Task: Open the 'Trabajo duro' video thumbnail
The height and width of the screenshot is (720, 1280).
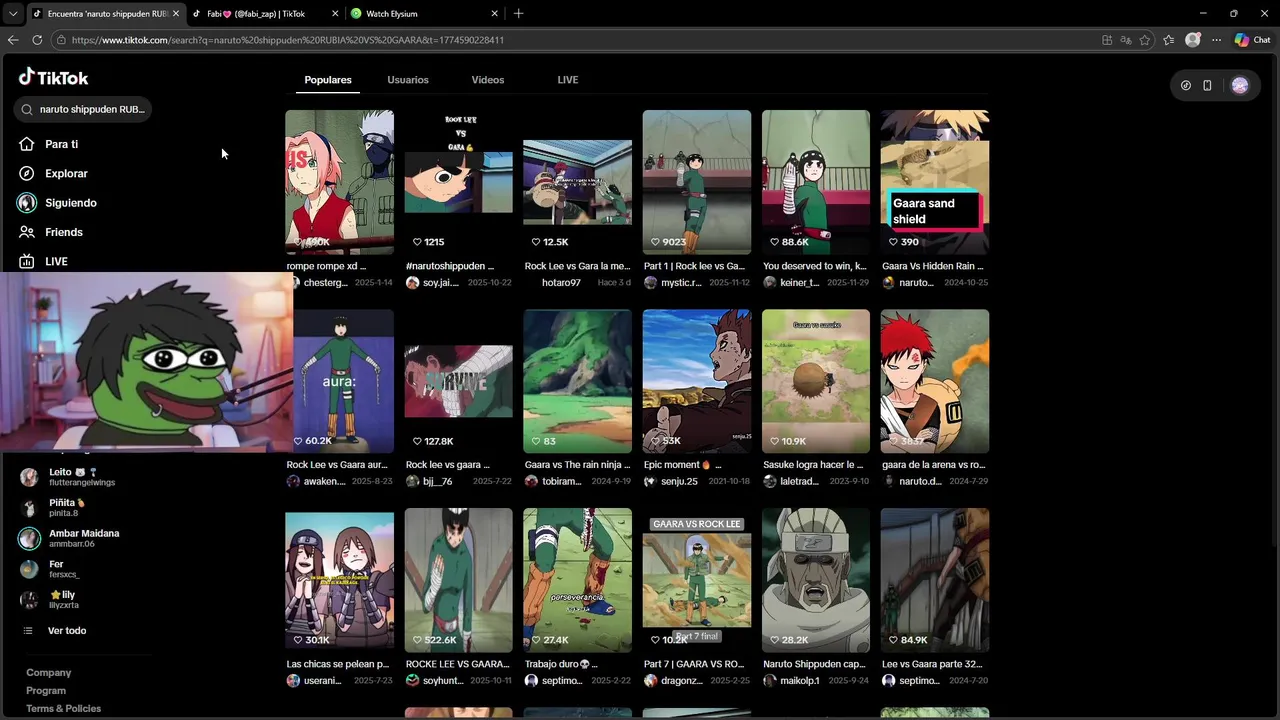Action: [577, 580]
